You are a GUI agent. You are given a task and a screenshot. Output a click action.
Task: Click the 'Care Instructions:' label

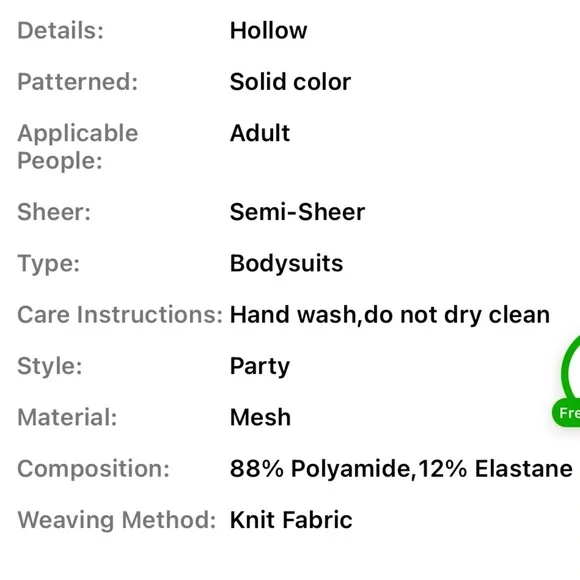(x=120, y=315)
